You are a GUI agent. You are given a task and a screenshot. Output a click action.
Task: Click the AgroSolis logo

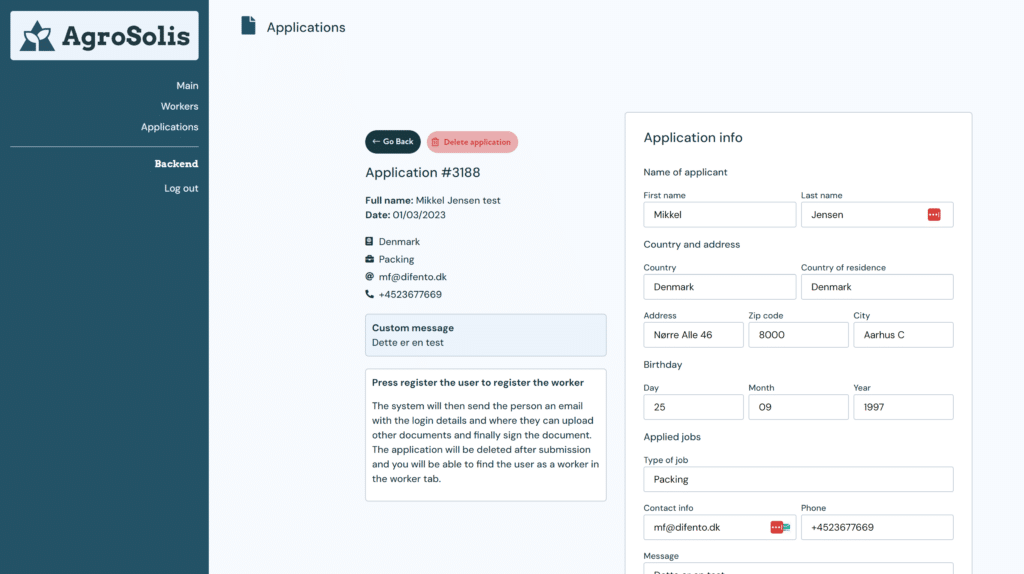pos(104,35)
